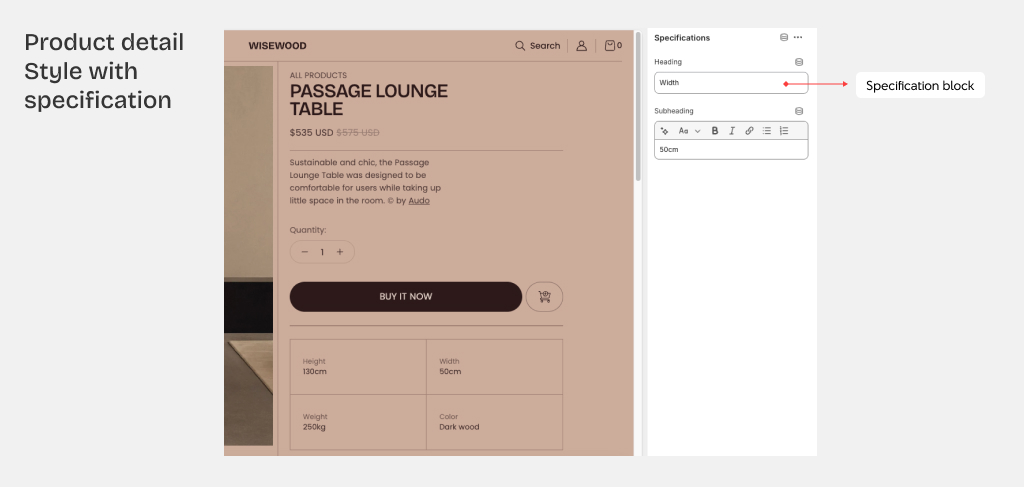This screenshot has height=487, width=1024.
Task: Increase quantity with plus button
Action: [x=340, y=252]
